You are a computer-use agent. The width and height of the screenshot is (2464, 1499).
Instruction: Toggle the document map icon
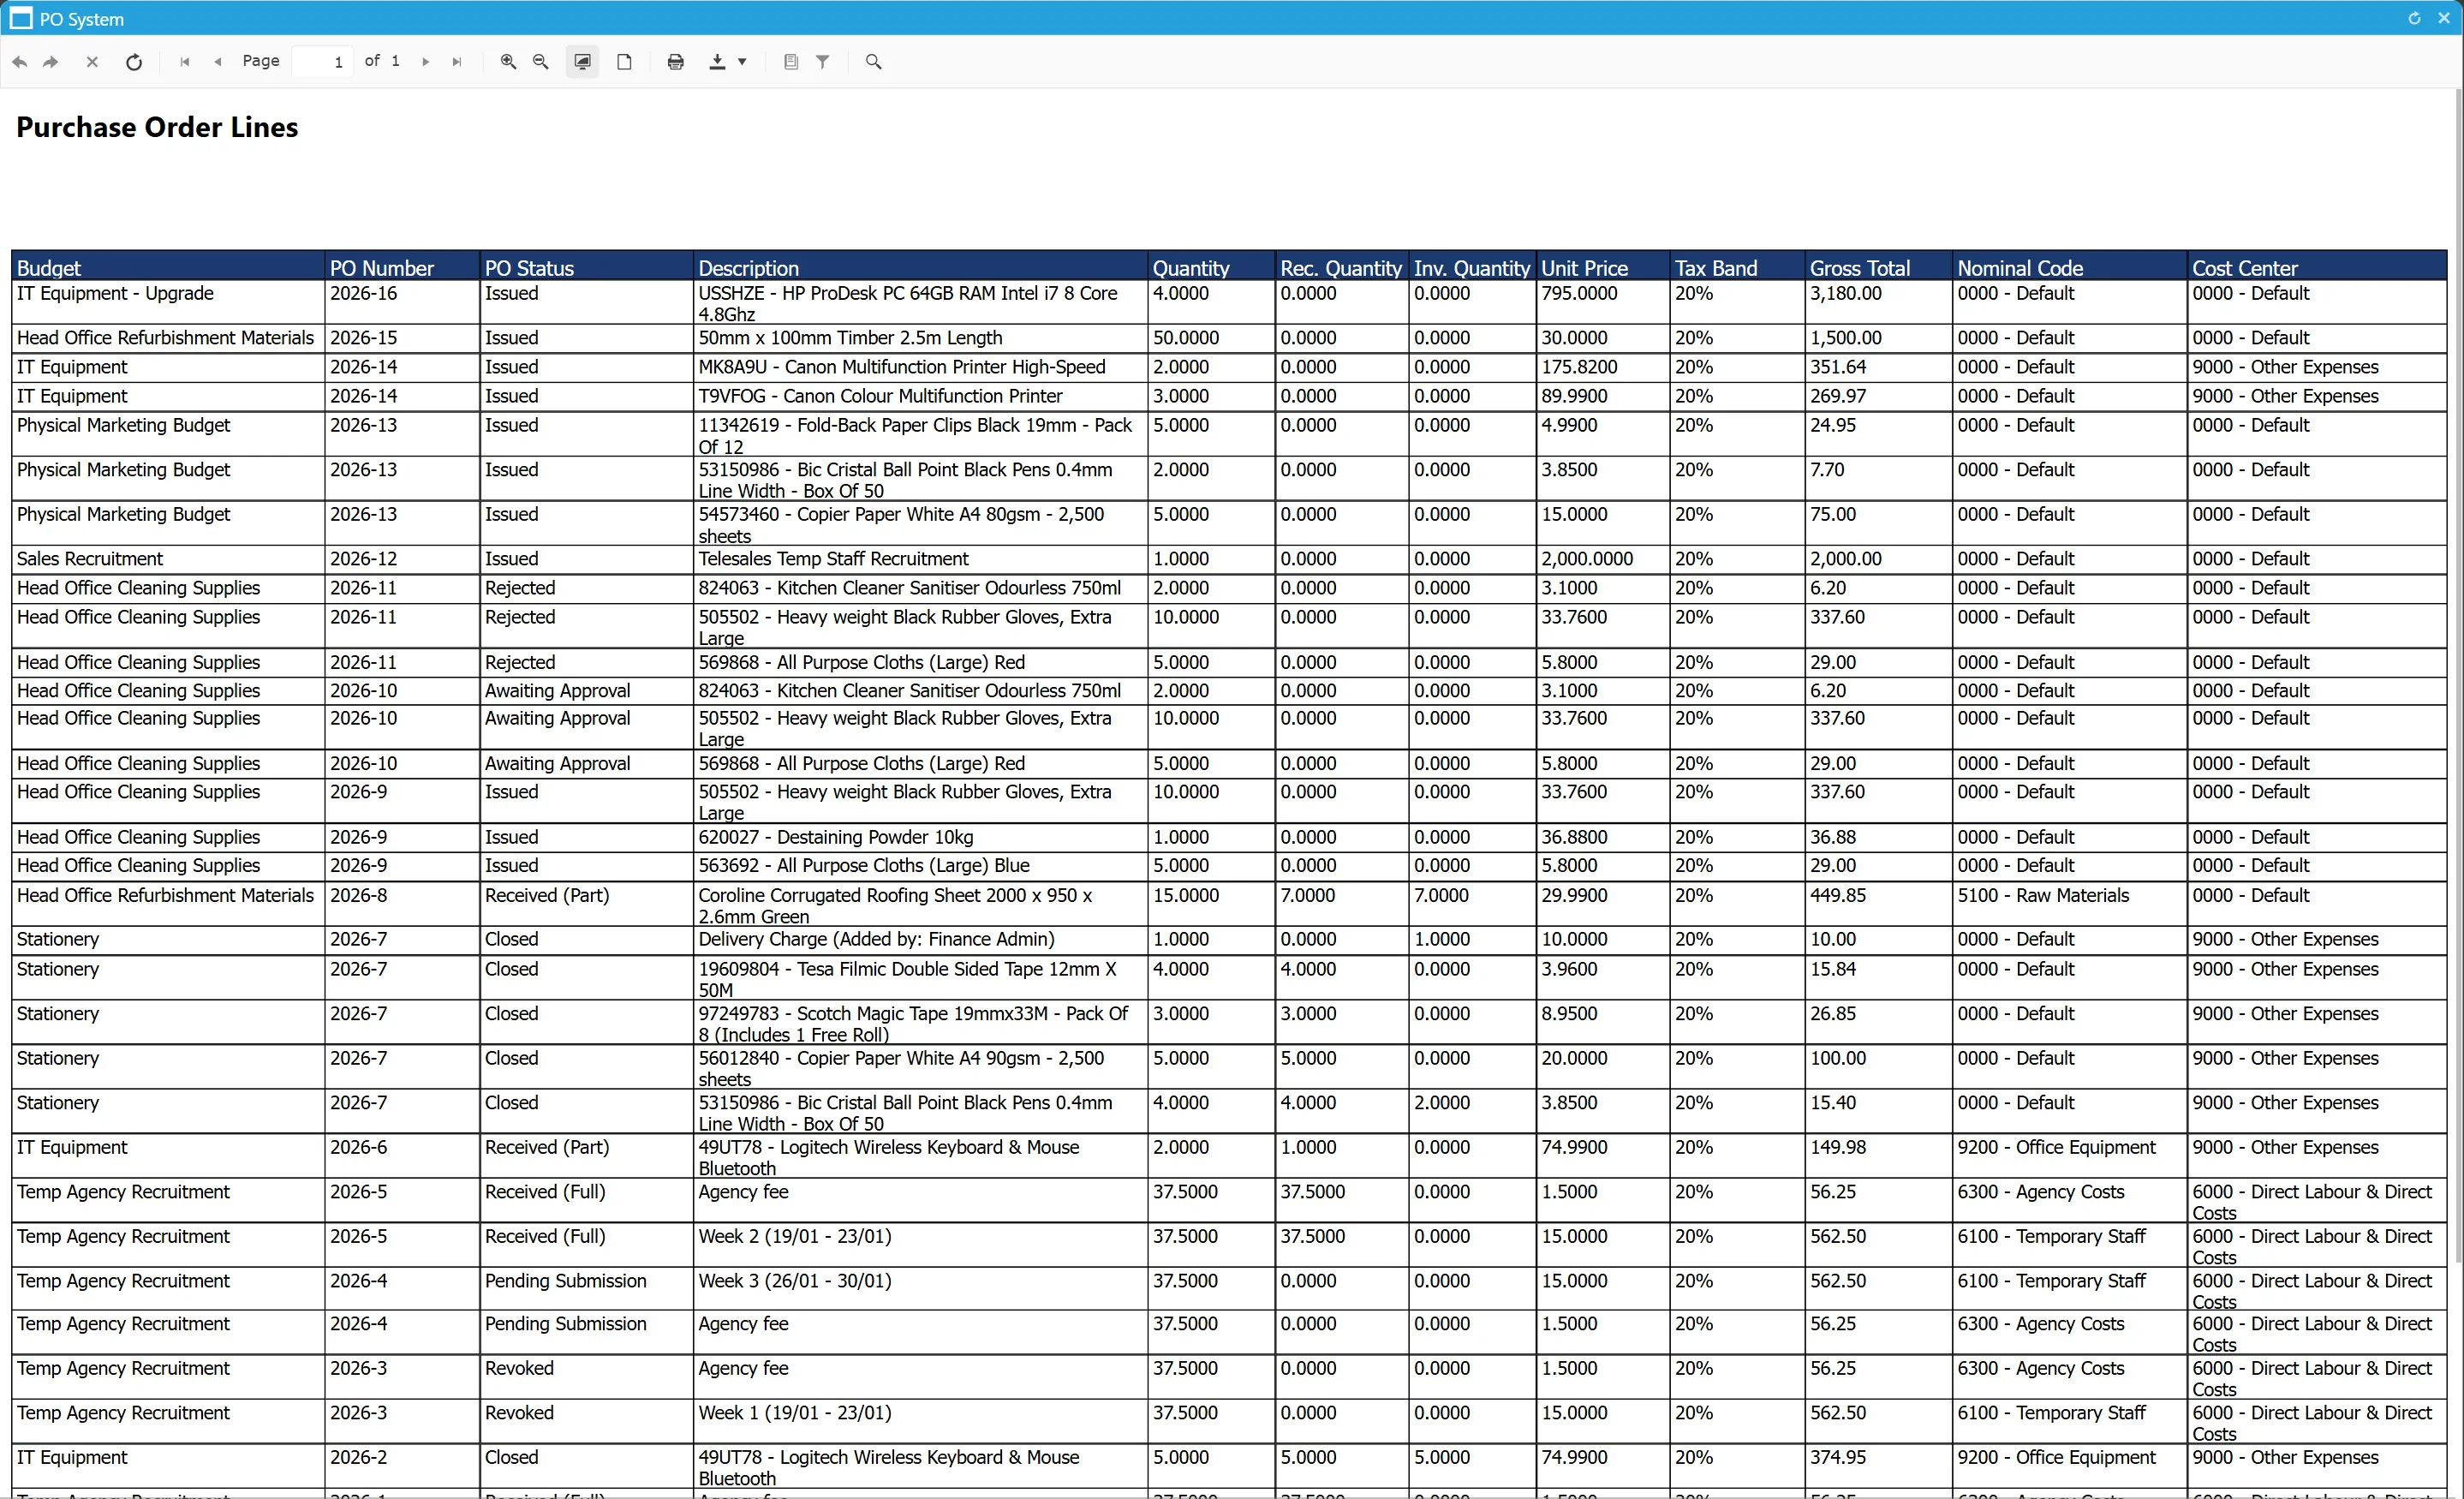790,62
